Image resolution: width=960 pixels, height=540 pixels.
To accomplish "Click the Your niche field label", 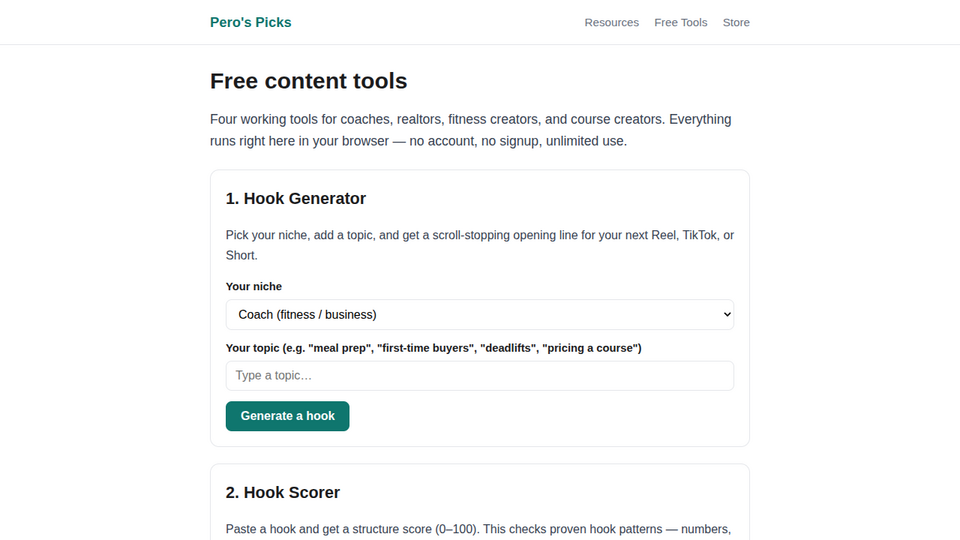I will point(253,287).
